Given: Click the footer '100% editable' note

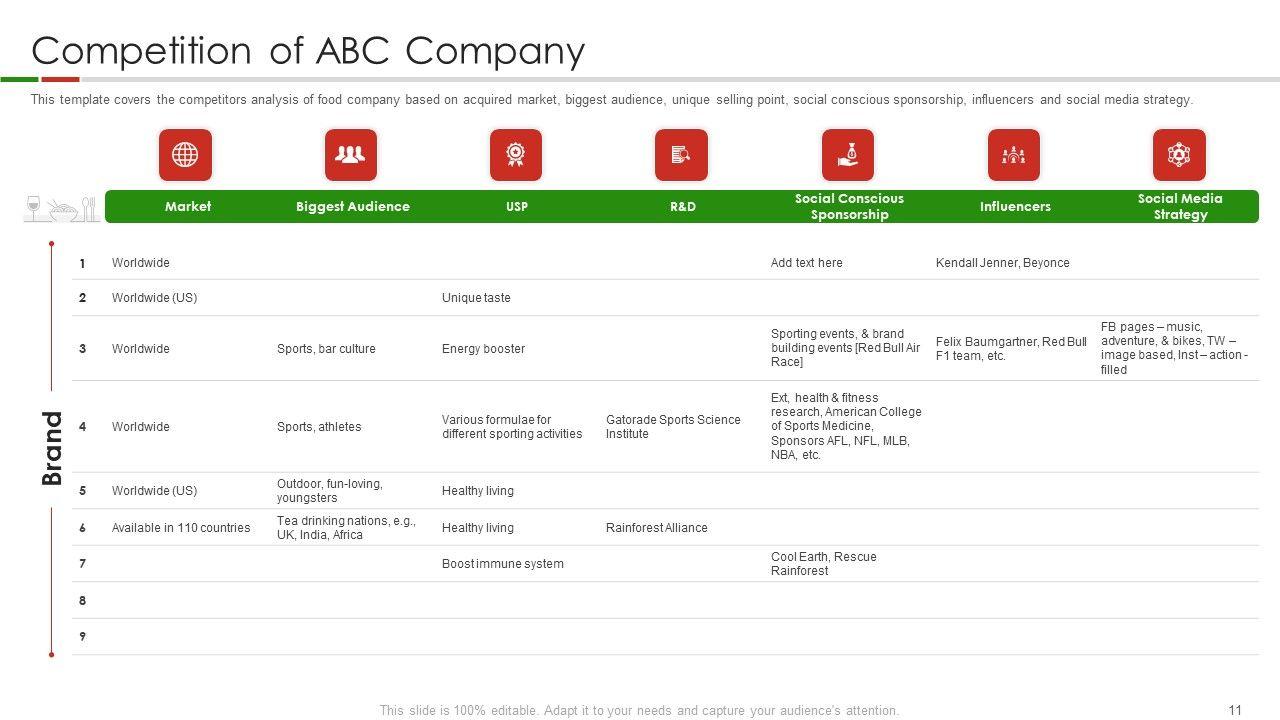Looking at the screenshot, I should tap(639, 711).
